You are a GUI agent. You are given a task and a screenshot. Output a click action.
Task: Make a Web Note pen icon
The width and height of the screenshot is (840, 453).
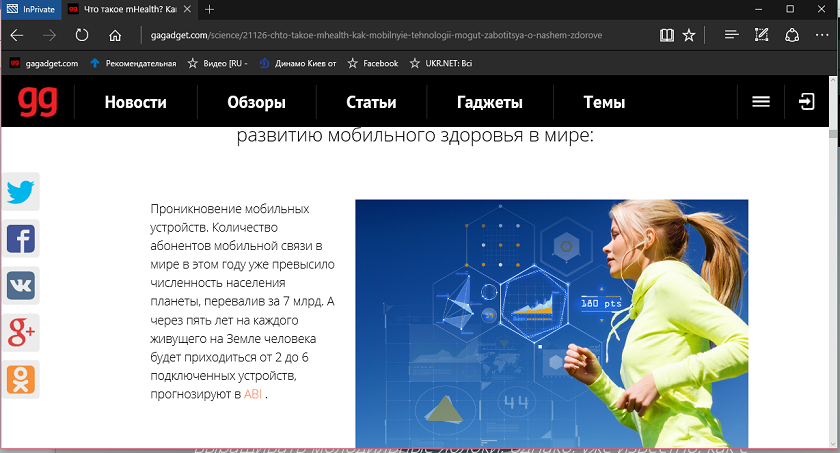point(761,35)
